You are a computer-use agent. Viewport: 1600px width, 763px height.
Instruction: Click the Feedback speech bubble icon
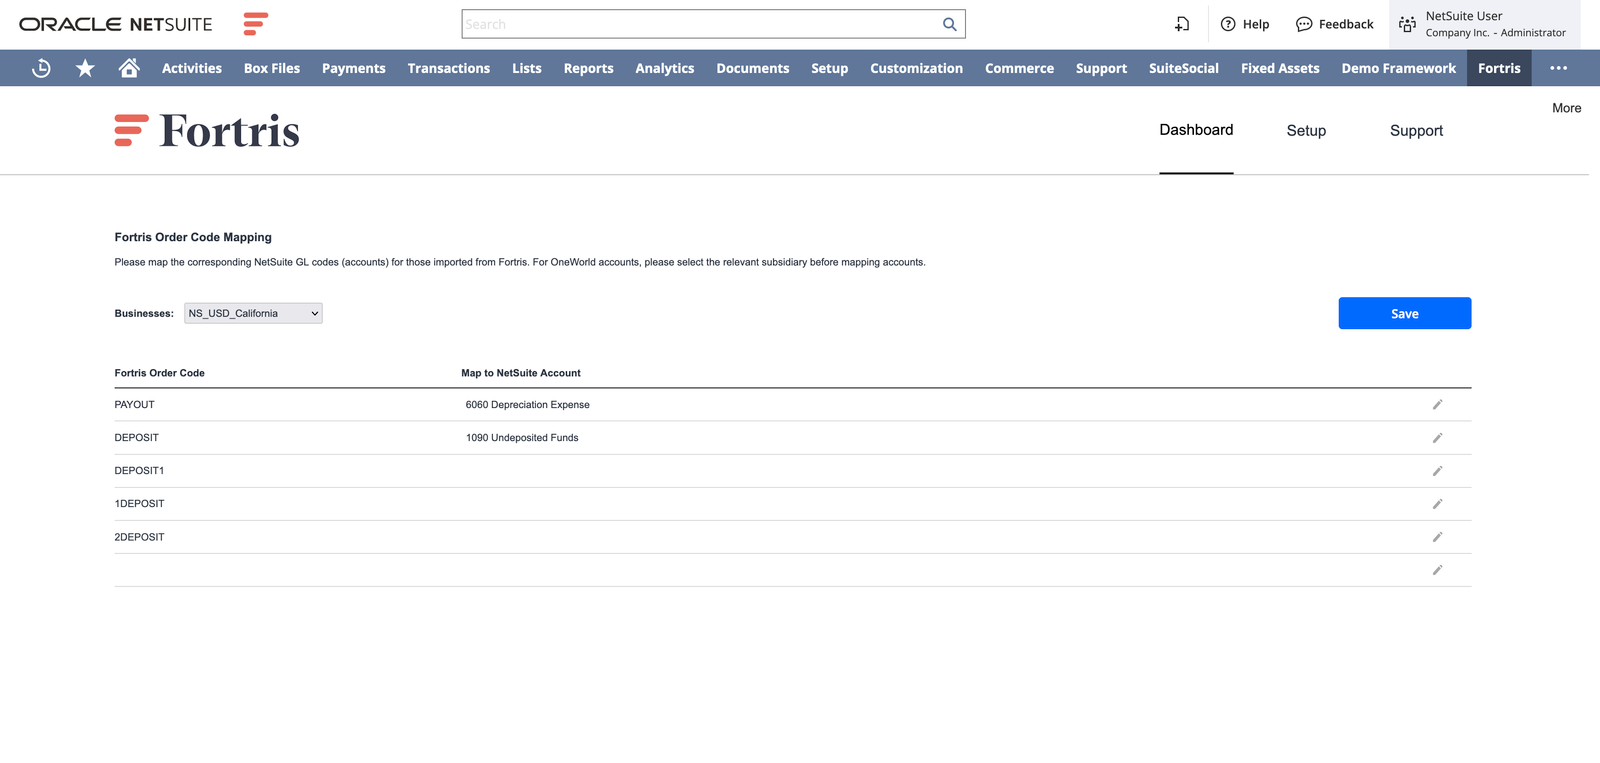tap(1304, 24)
